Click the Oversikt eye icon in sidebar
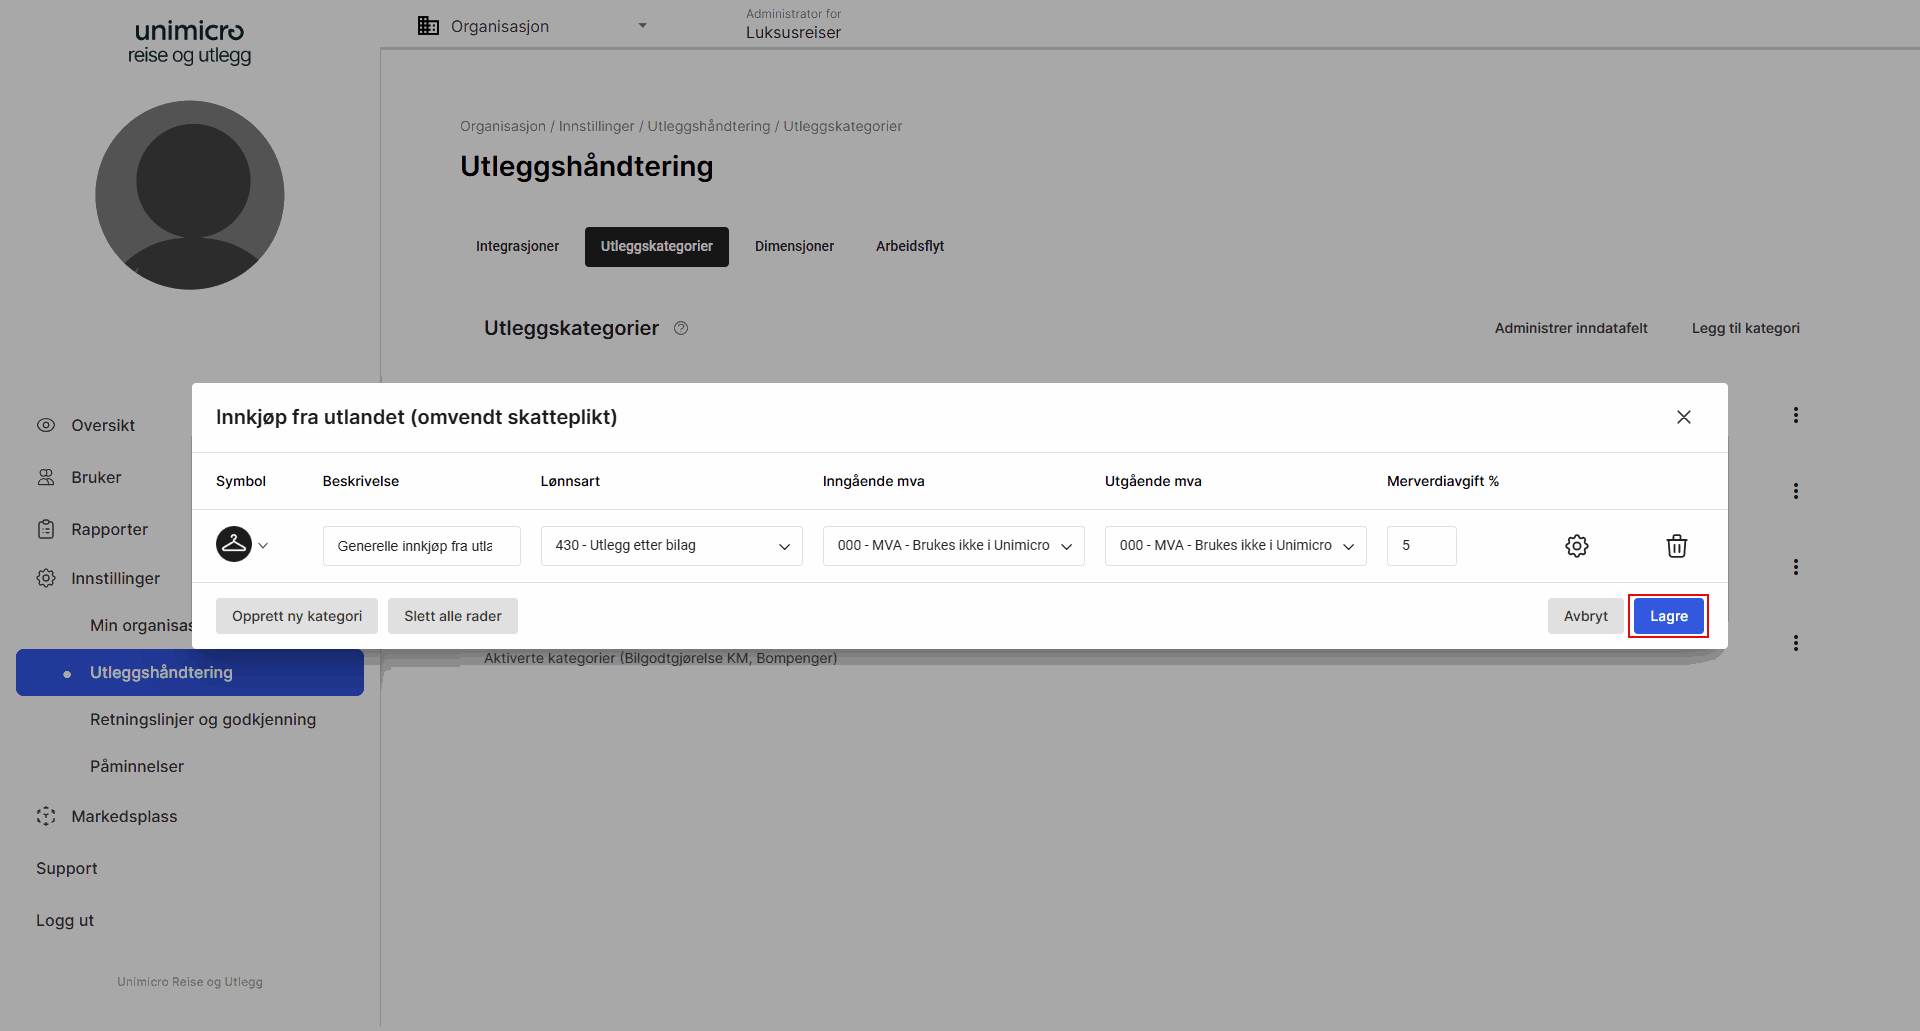 pyautogui.click(x=46, y=425)
